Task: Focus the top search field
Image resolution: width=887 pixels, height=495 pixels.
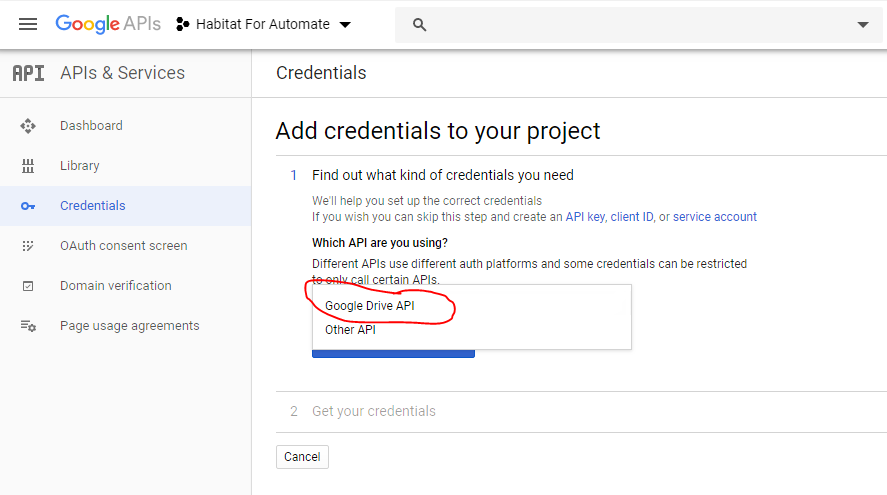Action: click(638, 25)
